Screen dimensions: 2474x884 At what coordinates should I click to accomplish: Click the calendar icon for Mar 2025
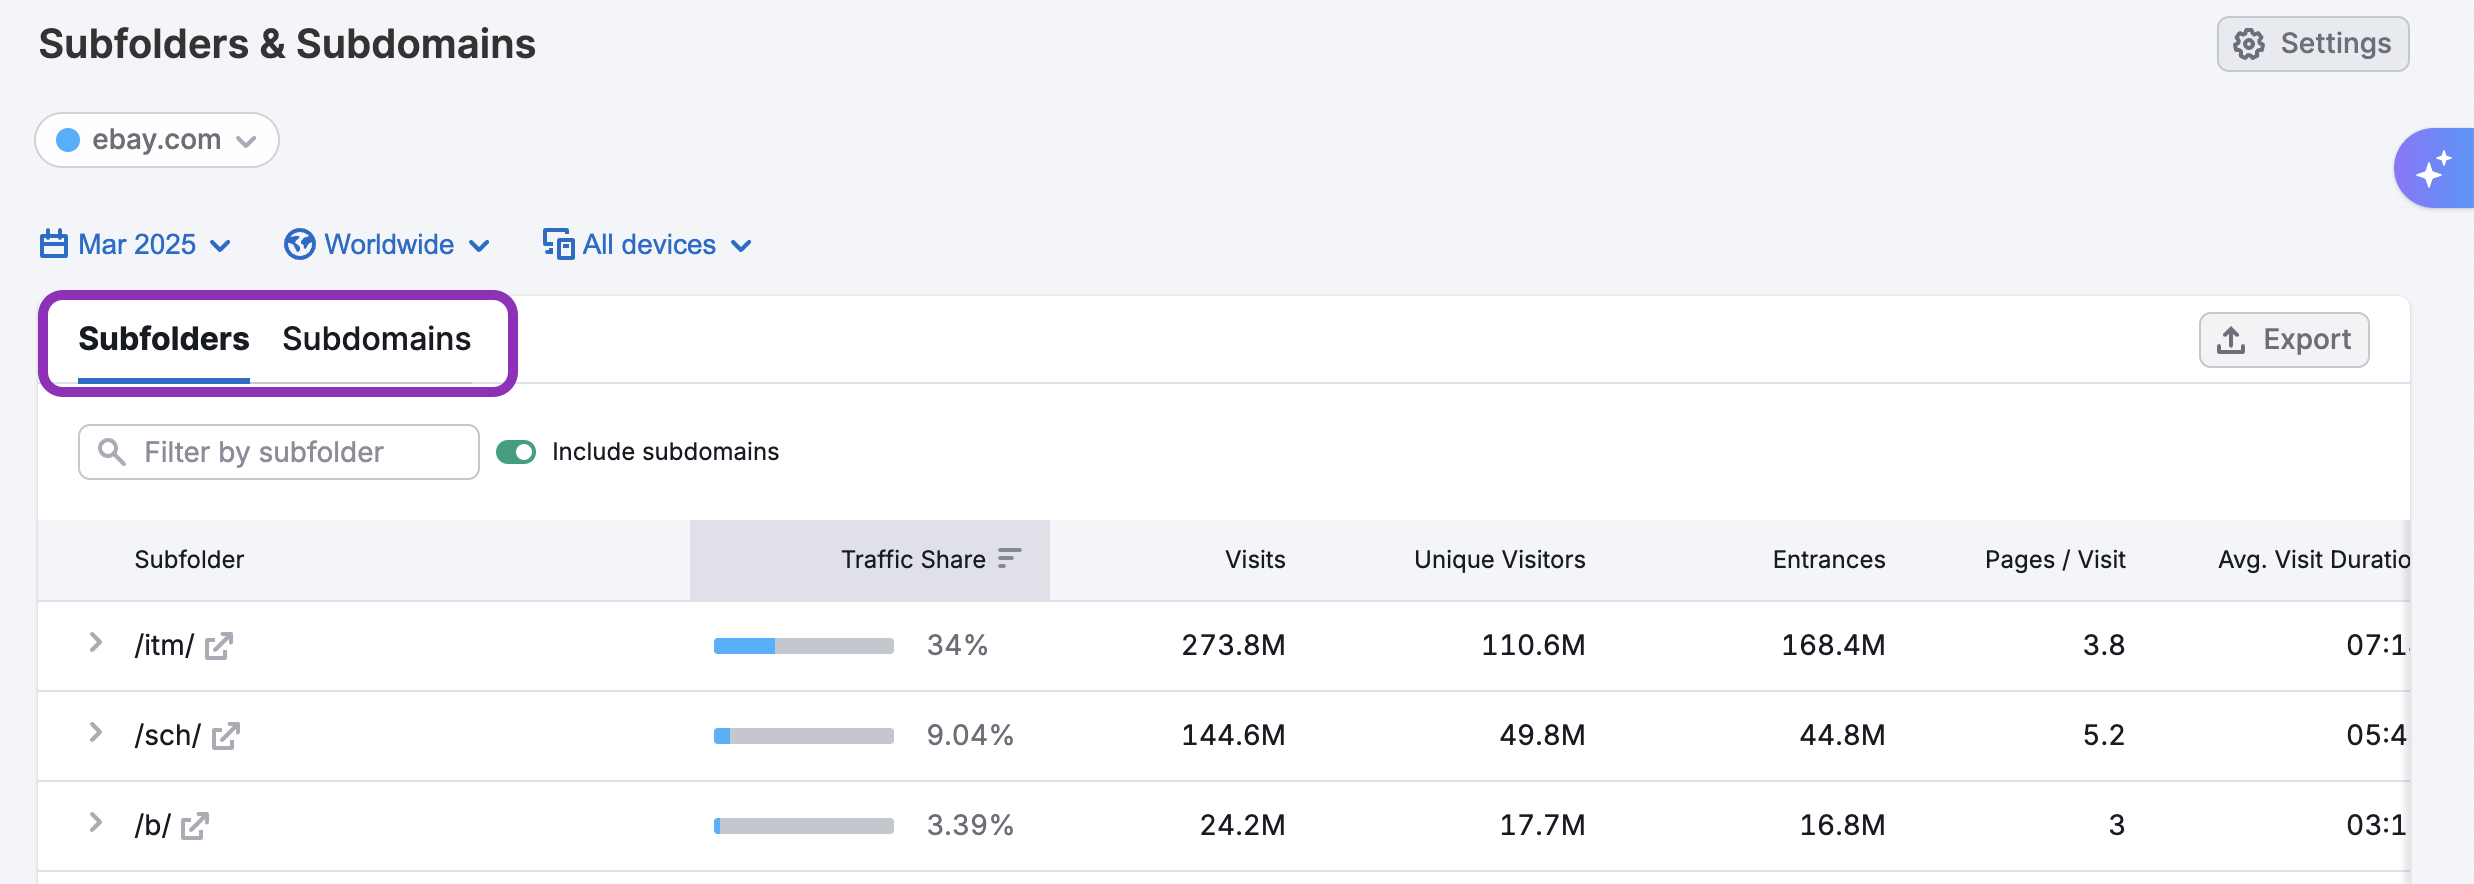54,244
